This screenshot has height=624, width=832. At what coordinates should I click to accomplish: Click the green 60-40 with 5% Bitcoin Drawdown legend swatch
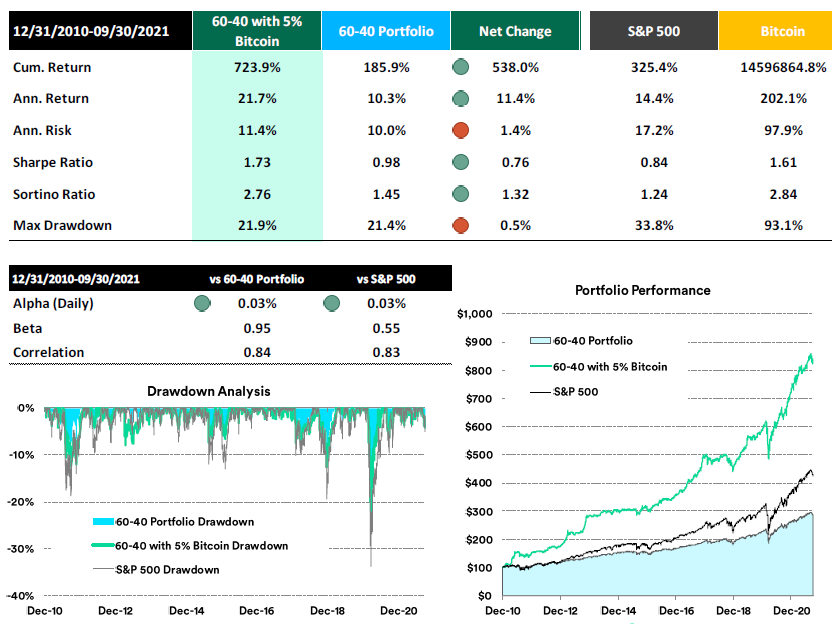click(x=103, y=545)
